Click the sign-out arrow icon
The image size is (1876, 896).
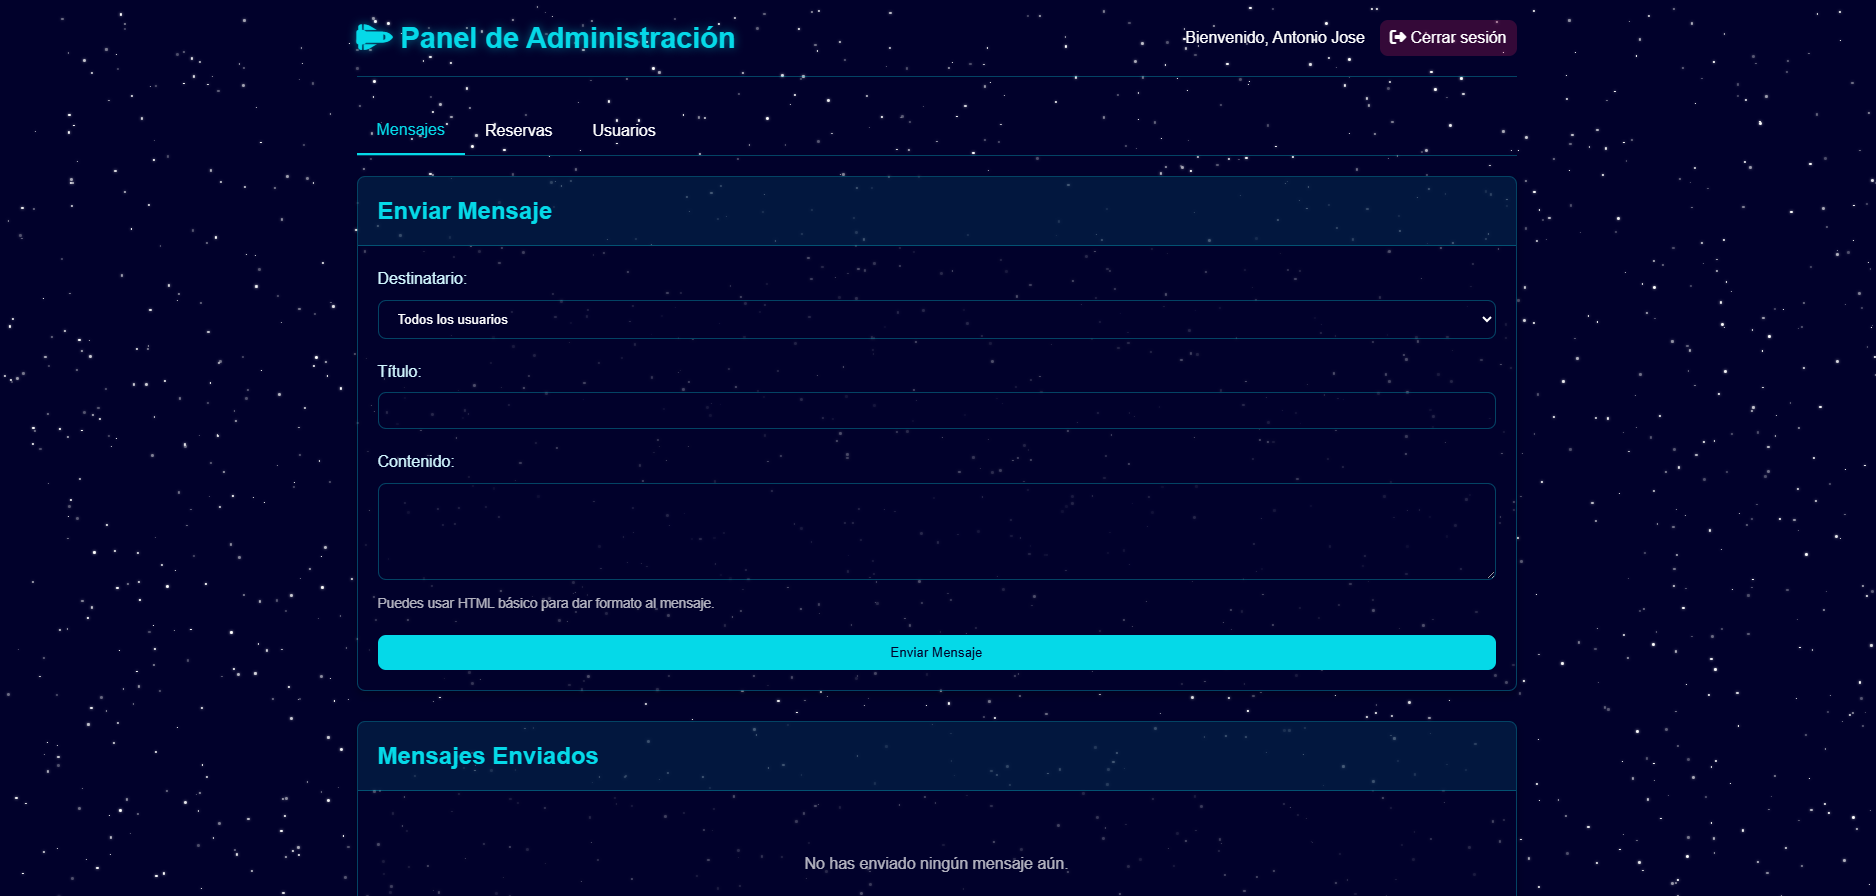click(1398, 37)
